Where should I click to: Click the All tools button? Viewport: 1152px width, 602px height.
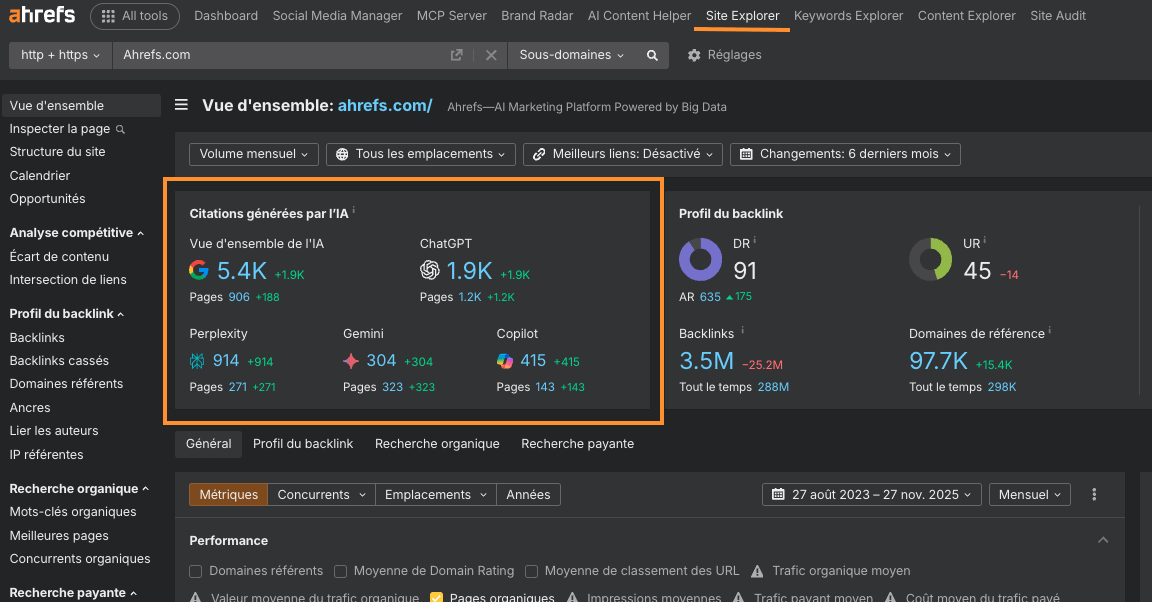tap(135, 16)
